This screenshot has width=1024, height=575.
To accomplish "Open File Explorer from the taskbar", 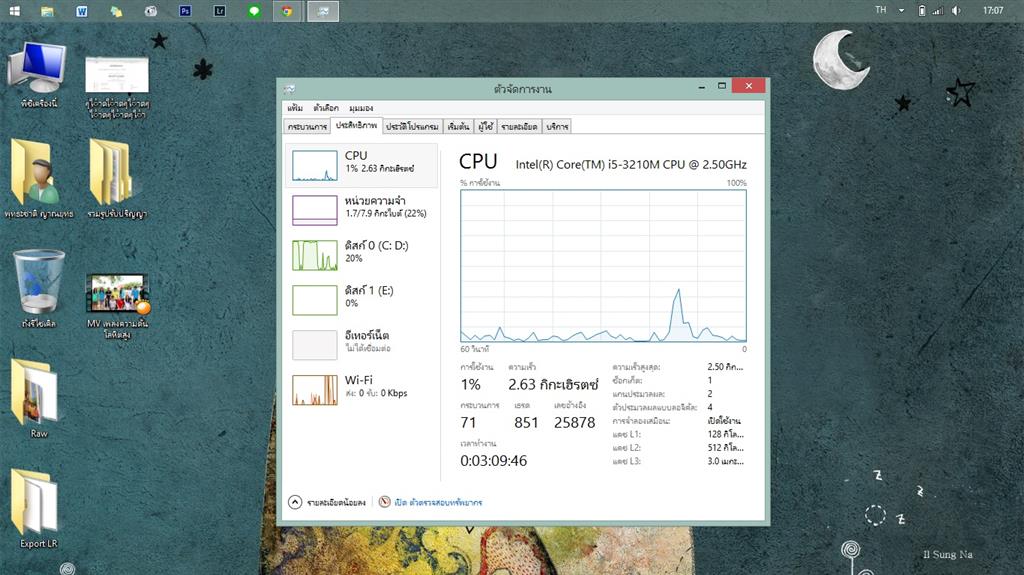I will (x=48, y=11).
